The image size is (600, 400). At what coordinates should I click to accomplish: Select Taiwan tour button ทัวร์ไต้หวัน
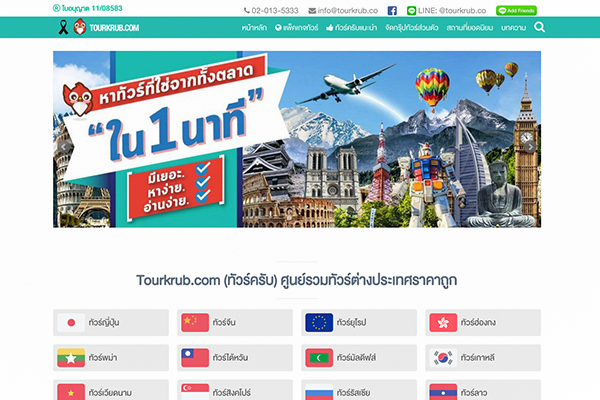[235, 358]
